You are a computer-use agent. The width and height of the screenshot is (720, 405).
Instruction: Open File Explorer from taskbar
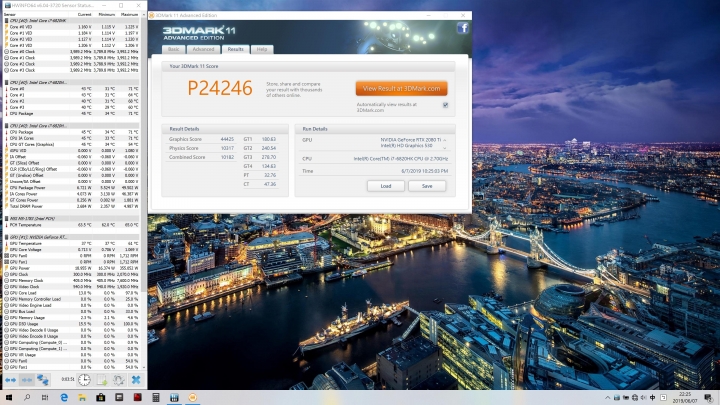[82, 398]
